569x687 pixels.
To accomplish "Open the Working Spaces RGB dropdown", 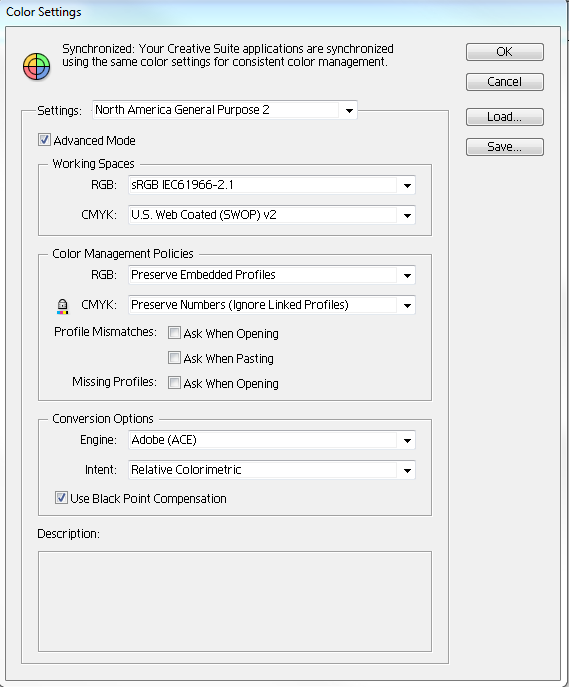I will point(272,185).
